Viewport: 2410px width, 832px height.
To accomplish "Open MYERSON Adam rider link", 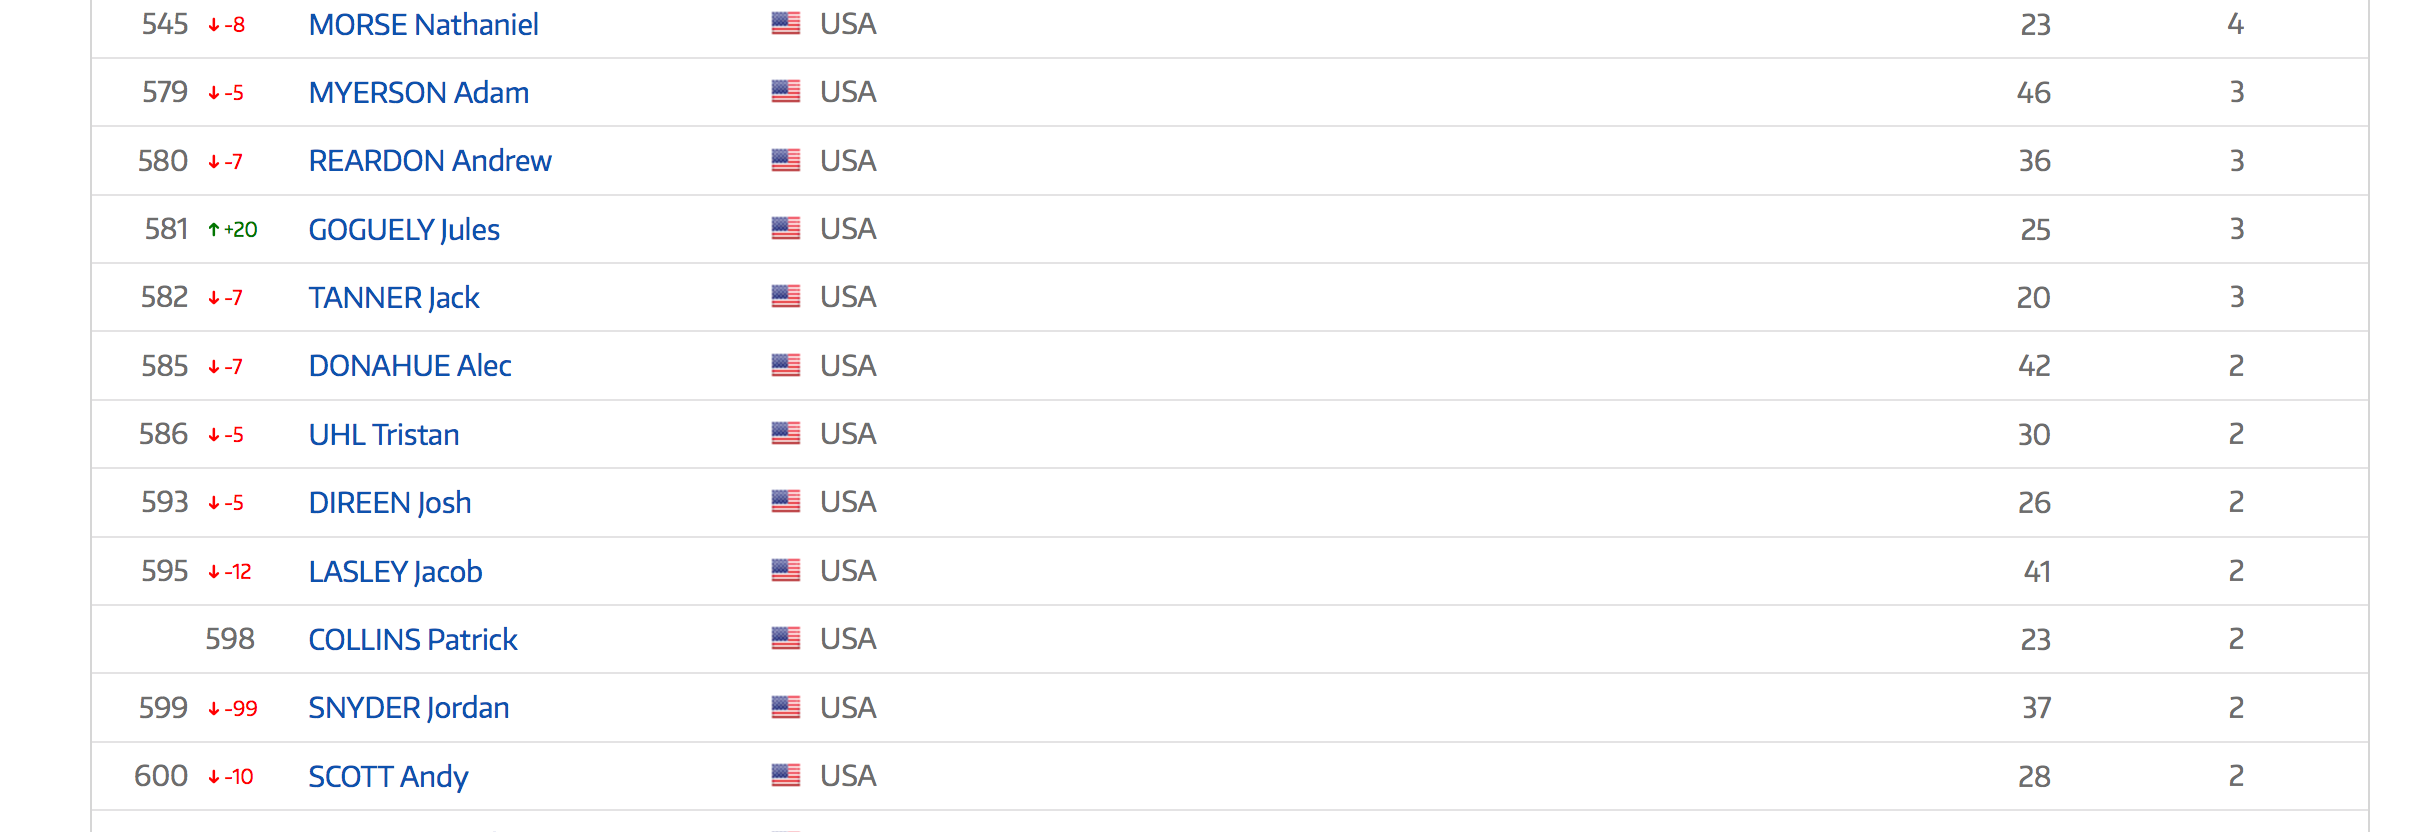I will [419, 92].
